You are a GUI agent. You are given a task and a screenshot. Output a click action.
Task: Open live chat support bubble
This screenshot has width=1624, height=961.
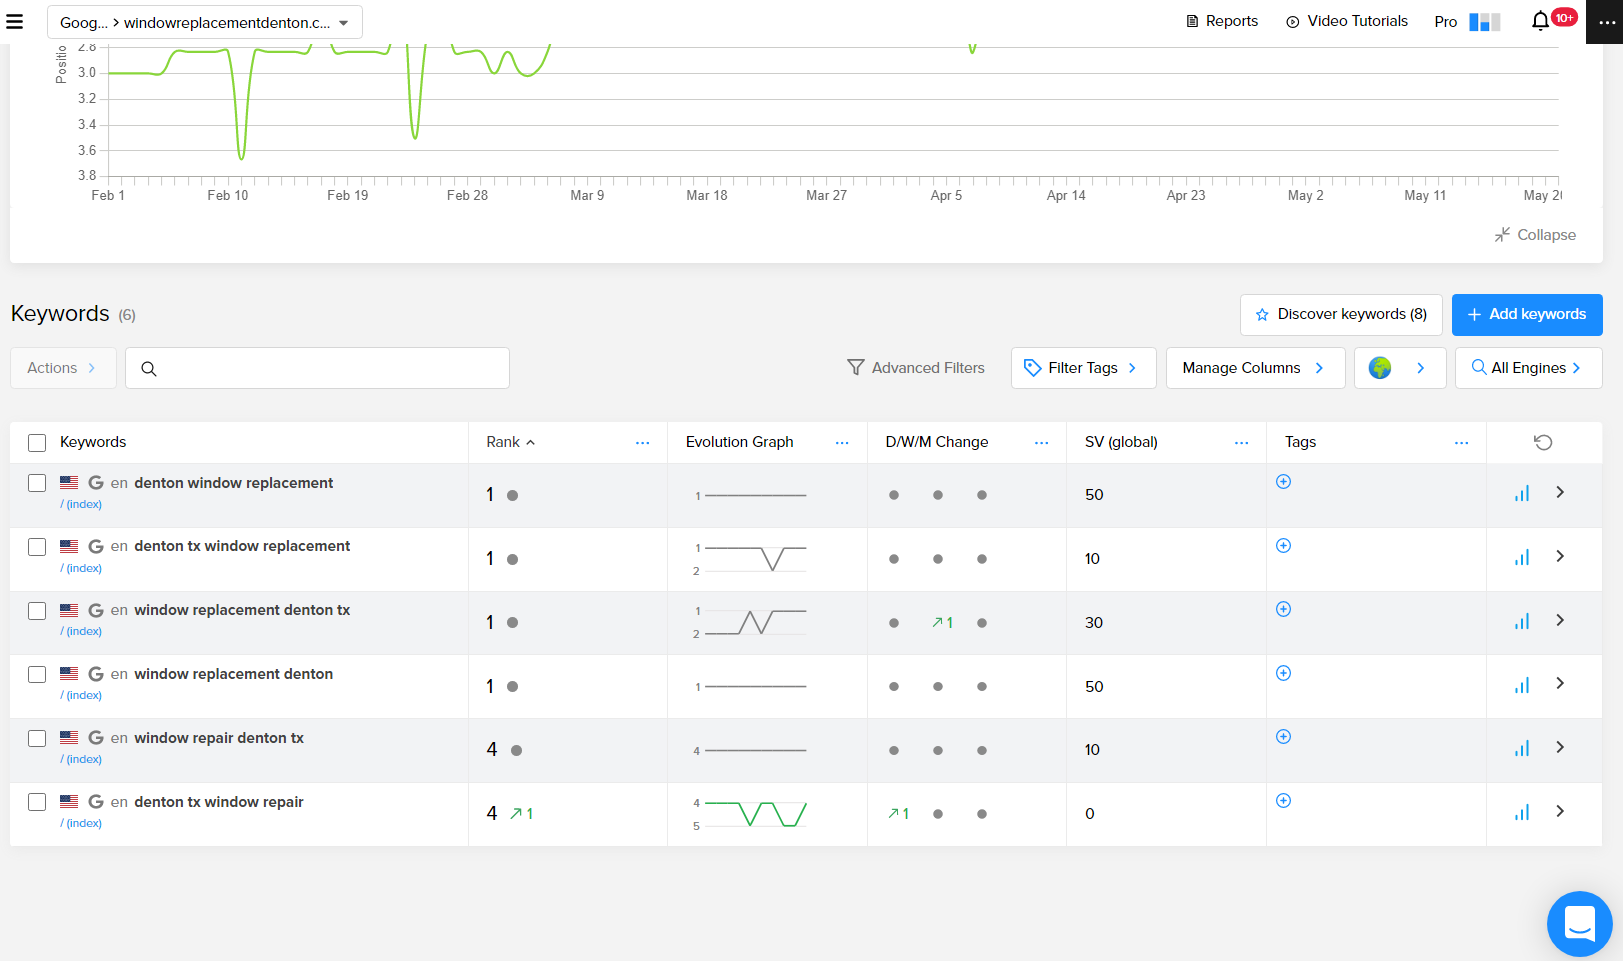pyautogui.click(x=1579, y=923)
